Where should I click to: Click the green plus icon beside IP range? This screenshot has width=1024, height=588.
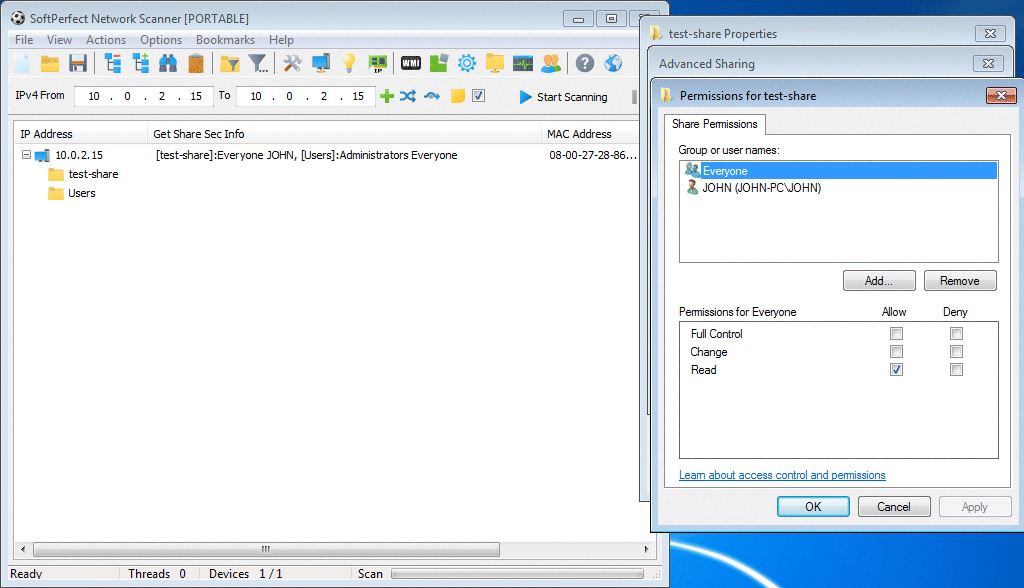387,97
